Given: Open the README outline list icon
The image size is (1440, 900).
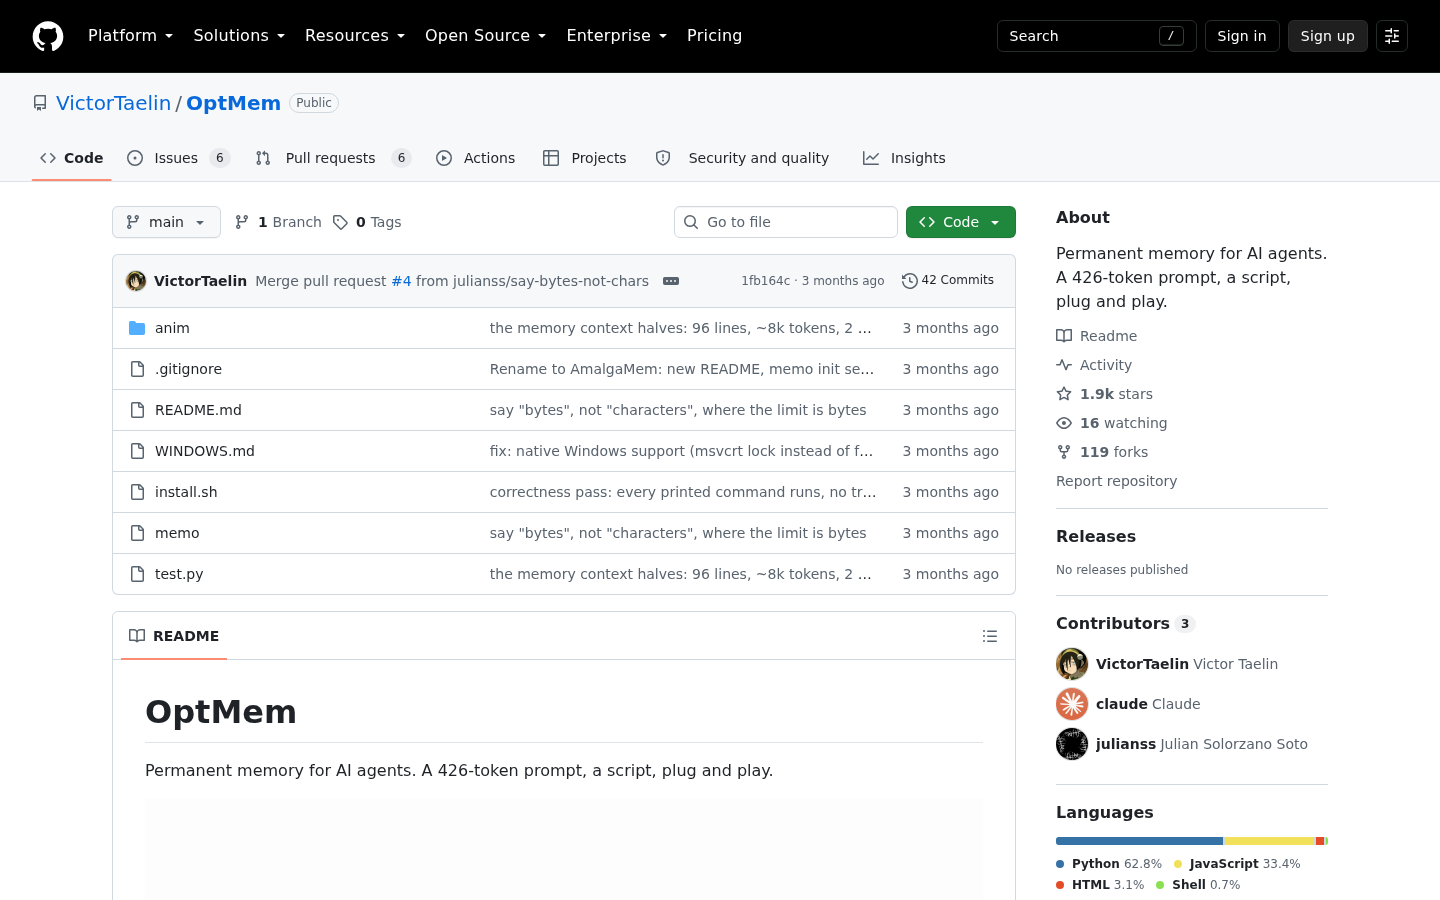Looking at the screenshot, I should pyautogui.click(x=990, y=636).
